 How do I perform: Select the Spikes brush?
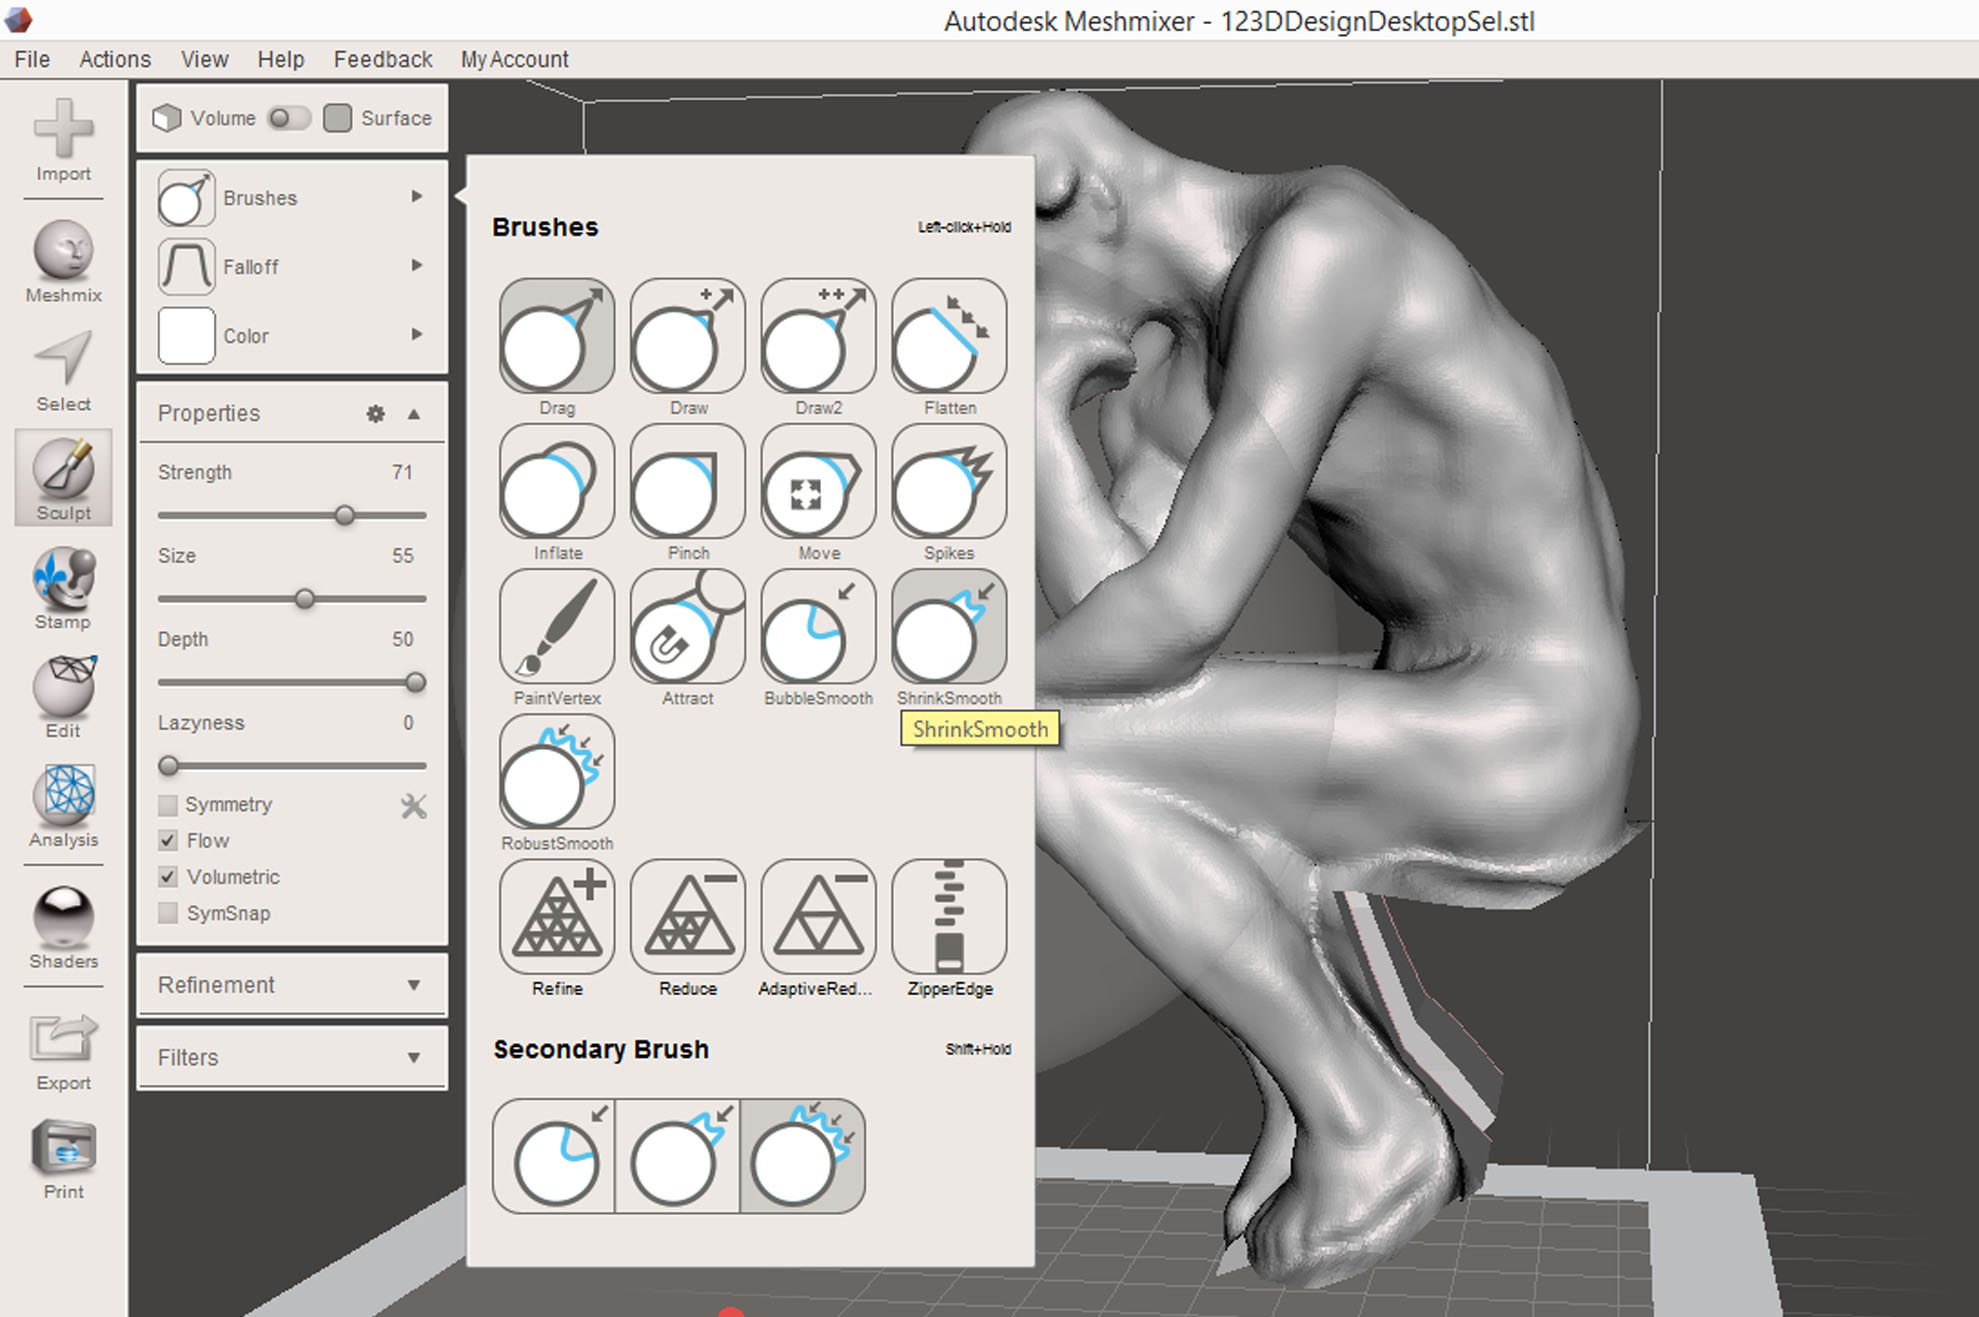tap(949, 481)
